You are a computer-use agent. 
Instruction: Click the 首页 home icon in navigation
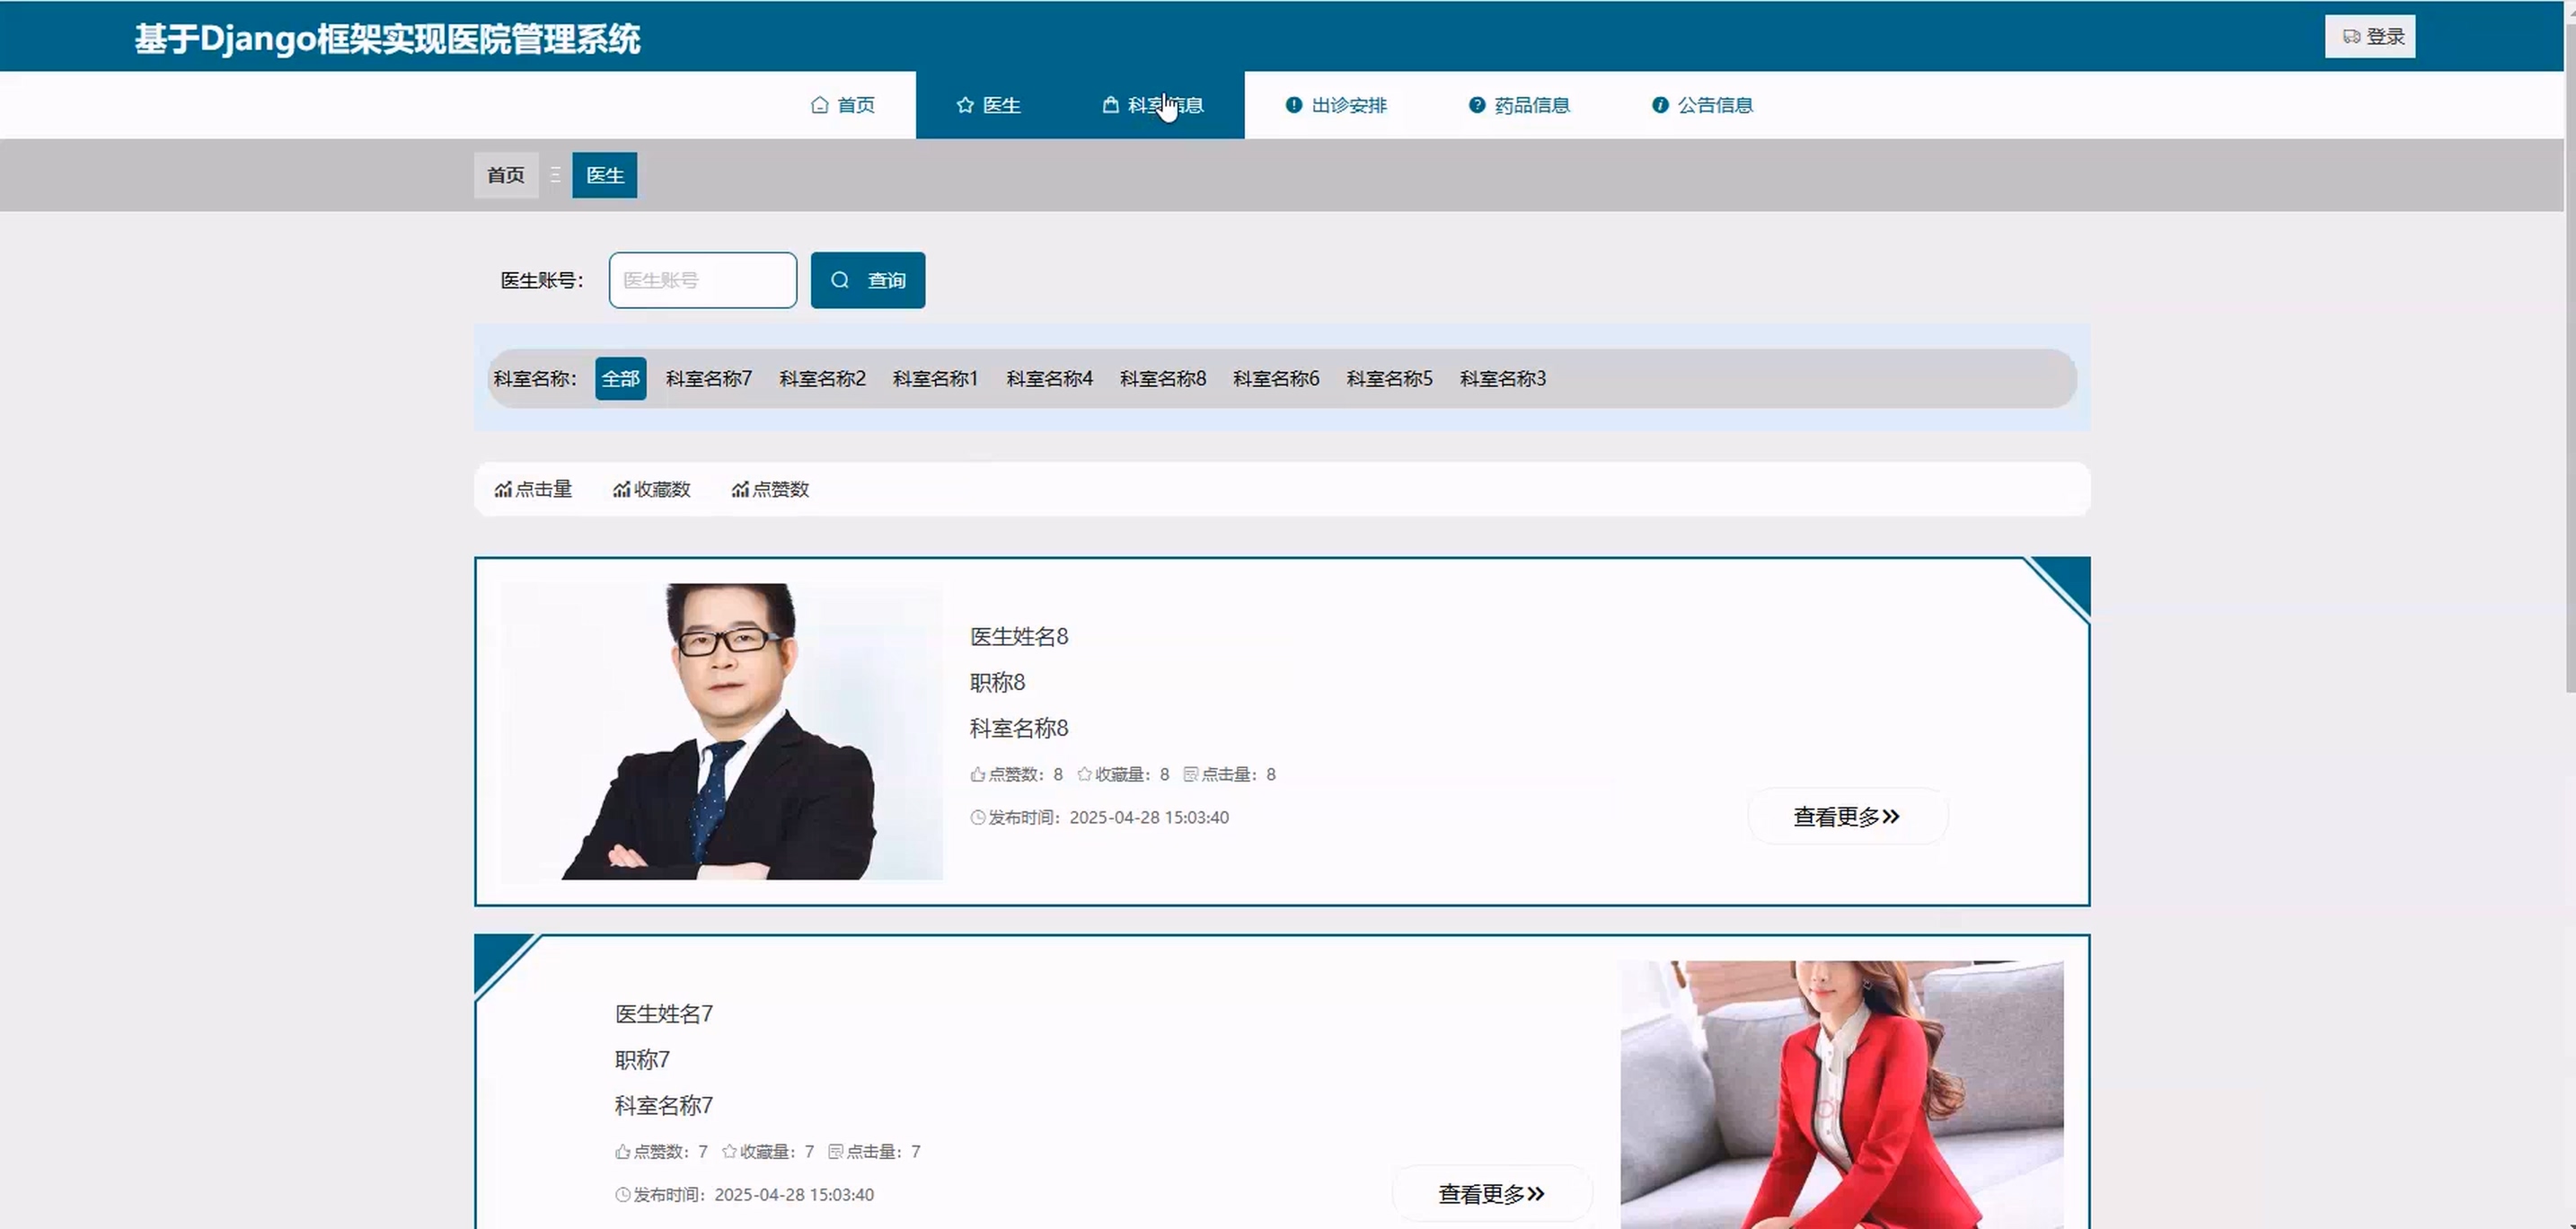coord(819,105)
